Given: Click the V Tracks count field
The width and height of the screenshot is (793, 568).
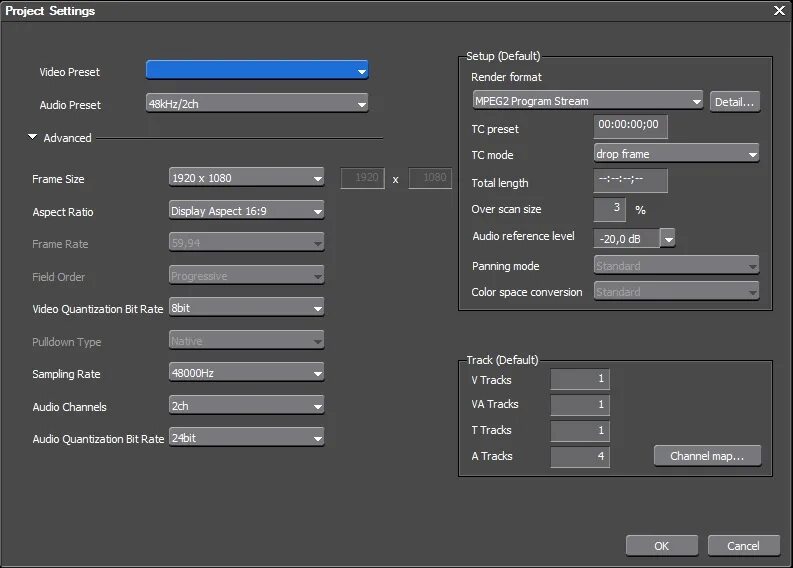Looking at the screenshot, I should coord(580,379).
